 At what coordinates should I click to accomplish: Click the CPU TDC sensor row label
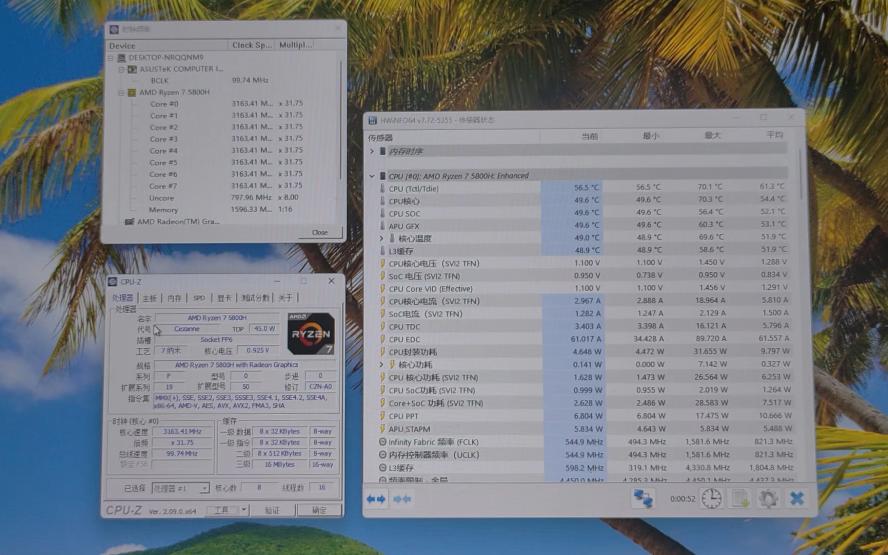[x=404, y=327]
